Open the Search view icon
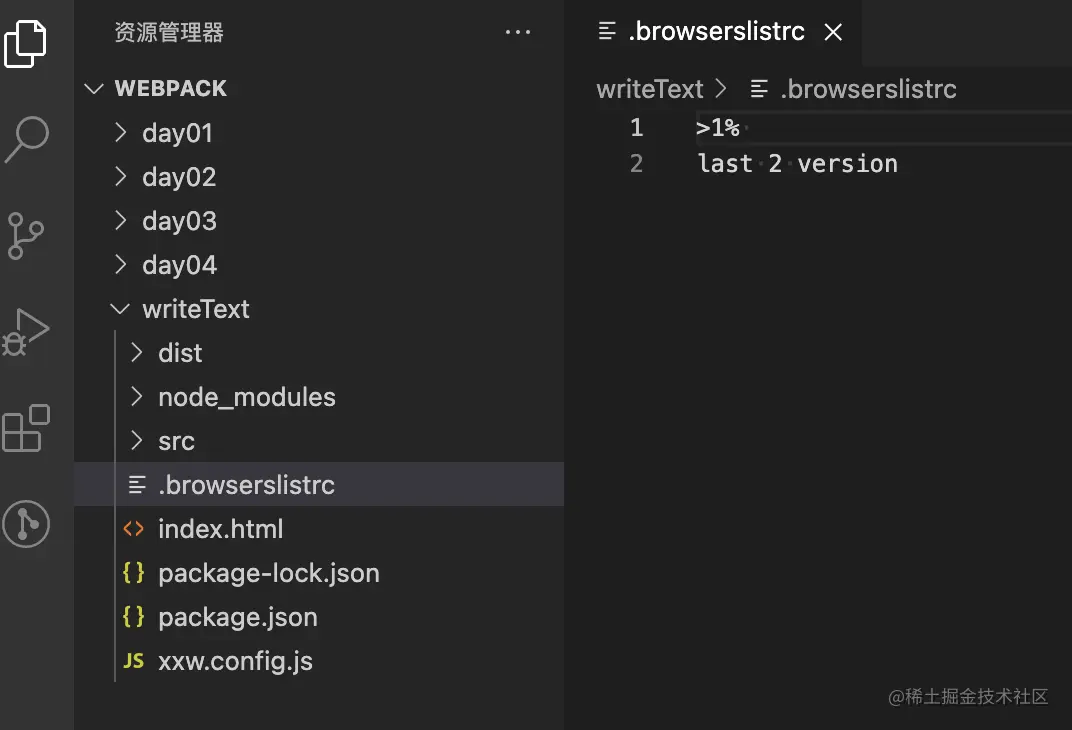Image resolution: width=1072 pixels, height=730 pixels. click(x=26, y=139)
